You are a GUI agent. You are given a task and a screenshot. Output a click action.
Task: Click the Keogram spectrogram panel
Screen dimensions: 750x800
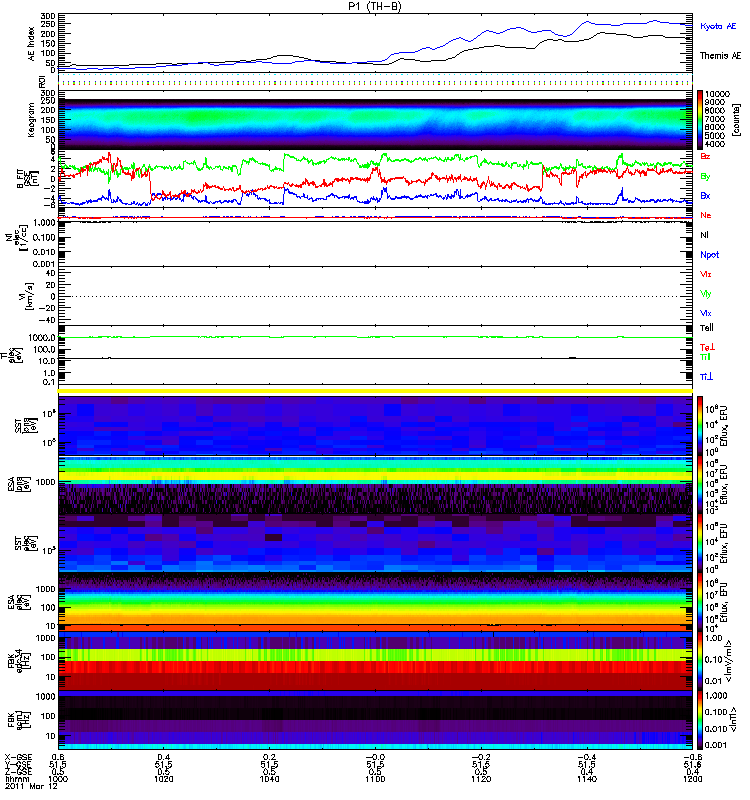(x=376, y=119)
